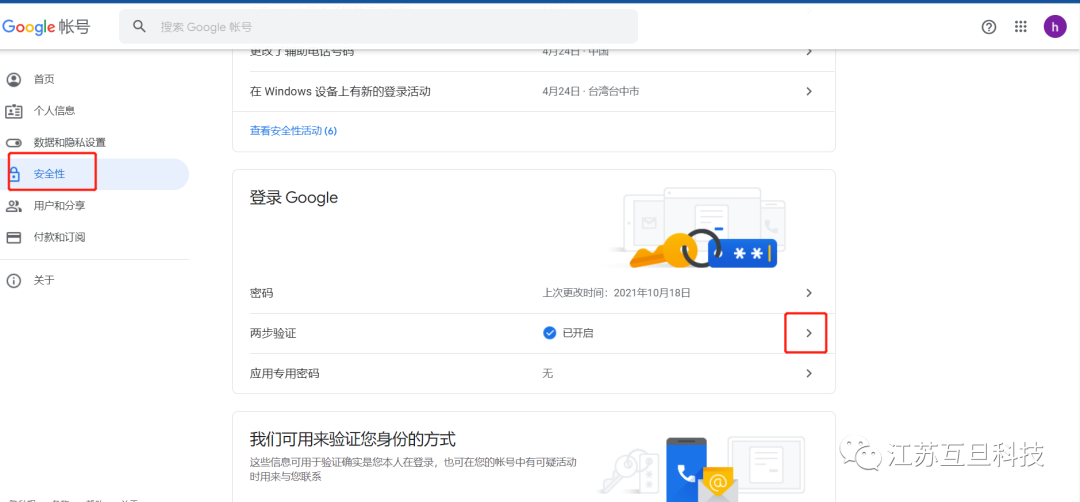Click the Personal info ID card icon
The height and width of the screenshot is (502, 1080).
tap(14, 111)
